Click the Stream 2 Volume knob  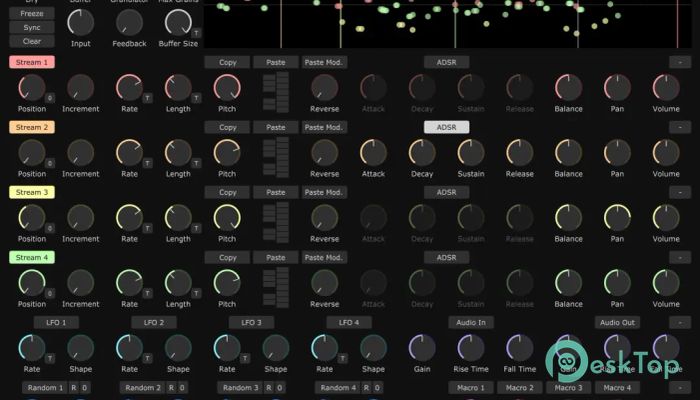pyautogui.click(x=665, y=153)
